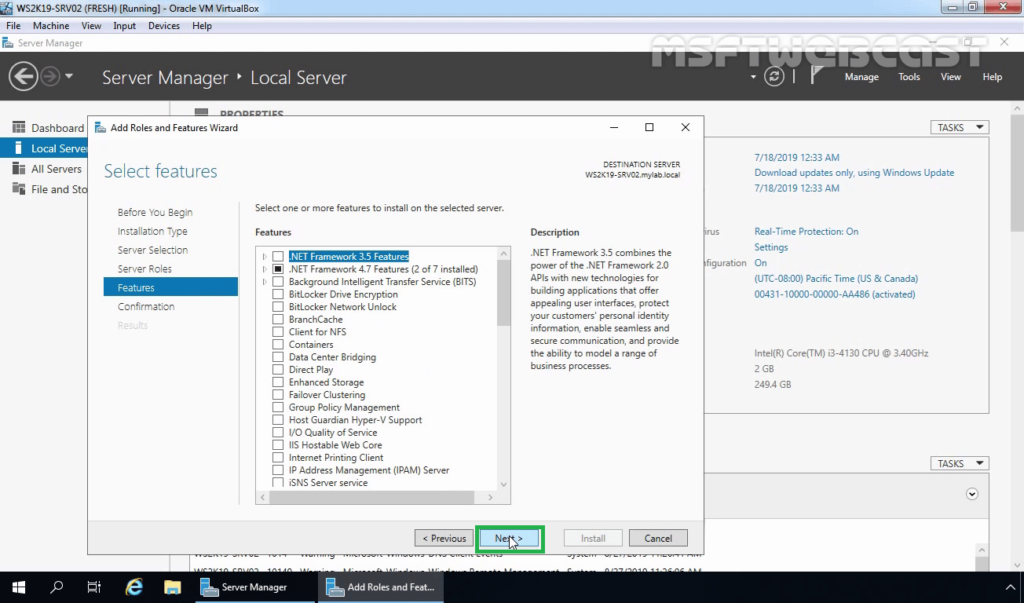
Task: Check .NET Framework 3.5 Features checkbox
Action: coord(278,256)
